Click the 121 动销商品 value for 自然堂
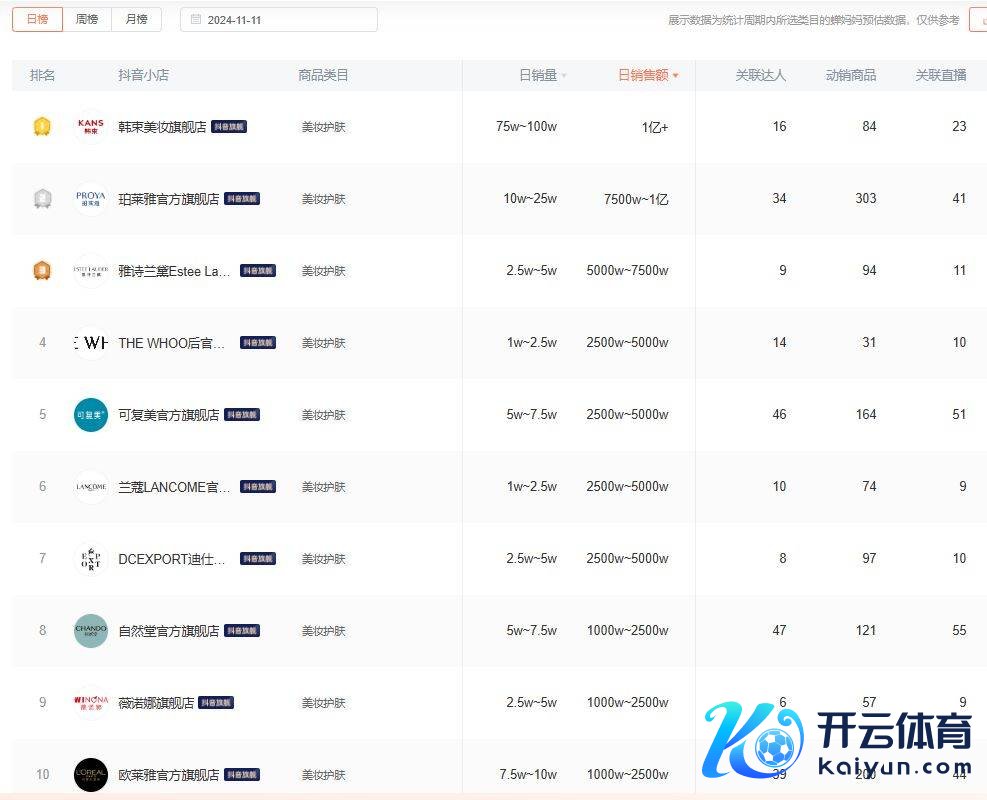Screen dimensions: 987x800 [x=866, y=631]
